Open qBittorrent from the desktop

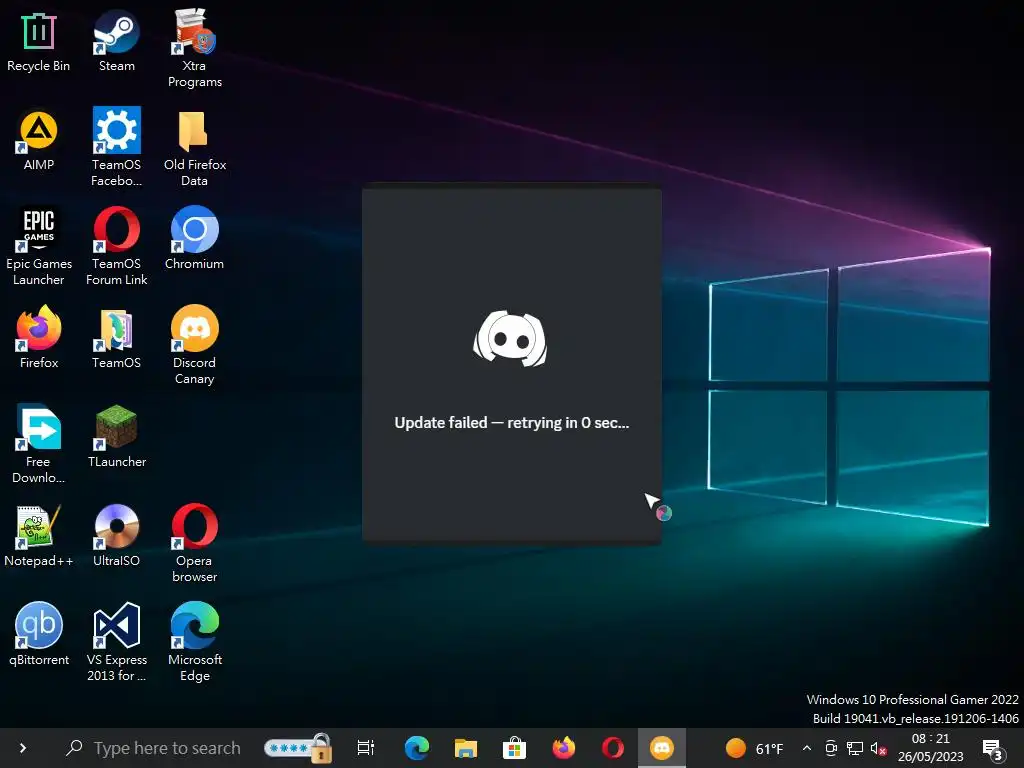coord(39,635)
